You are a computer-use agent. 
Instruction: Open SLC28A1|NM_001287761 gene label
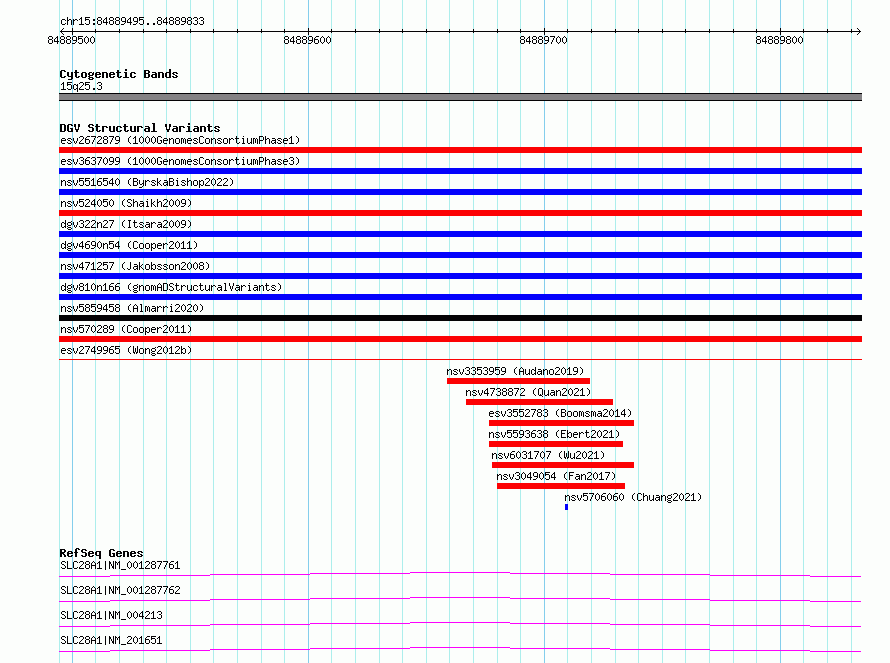(x=120, y=565)
